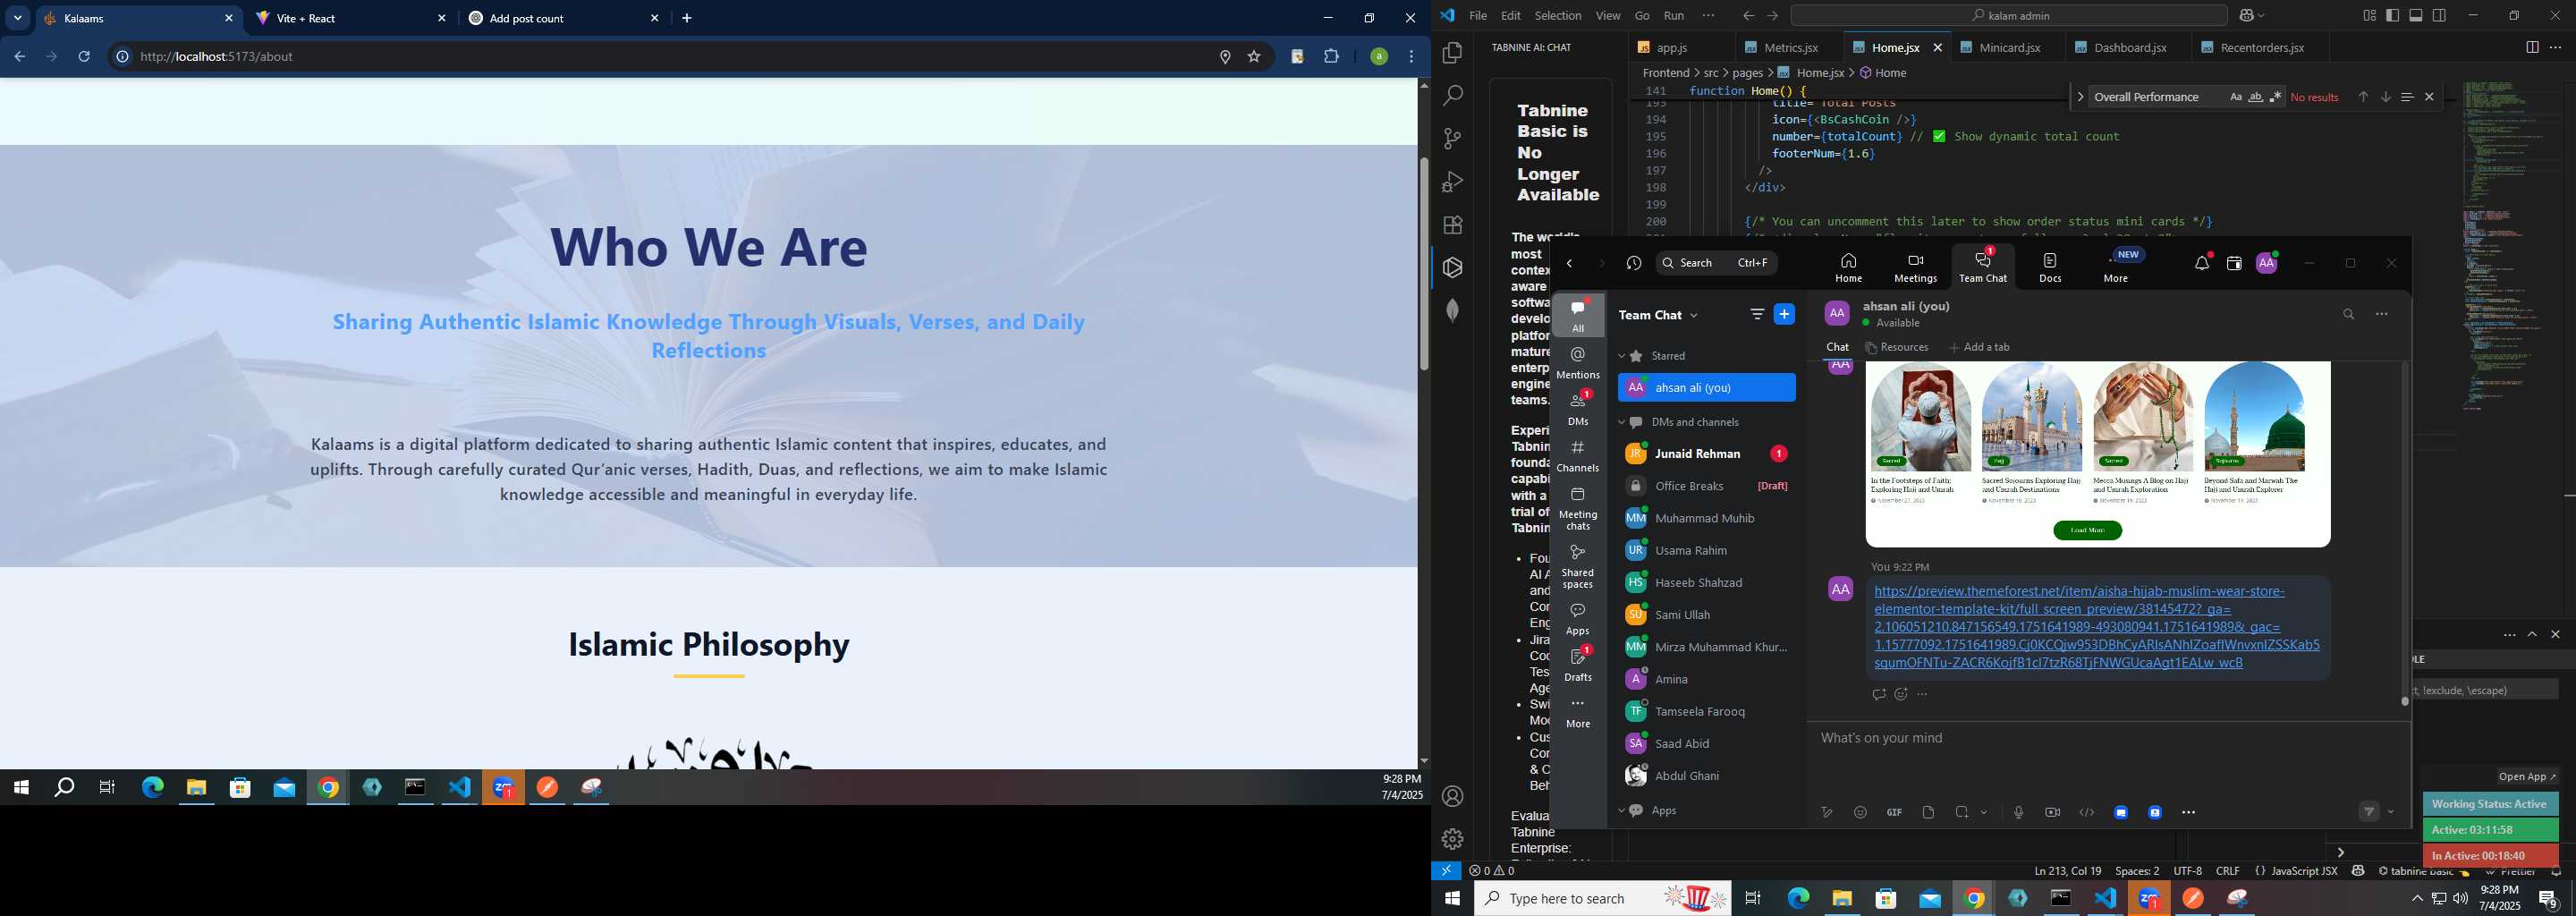
Task: Collapse DMs and channels section
Action: (x=1622, y=422)
